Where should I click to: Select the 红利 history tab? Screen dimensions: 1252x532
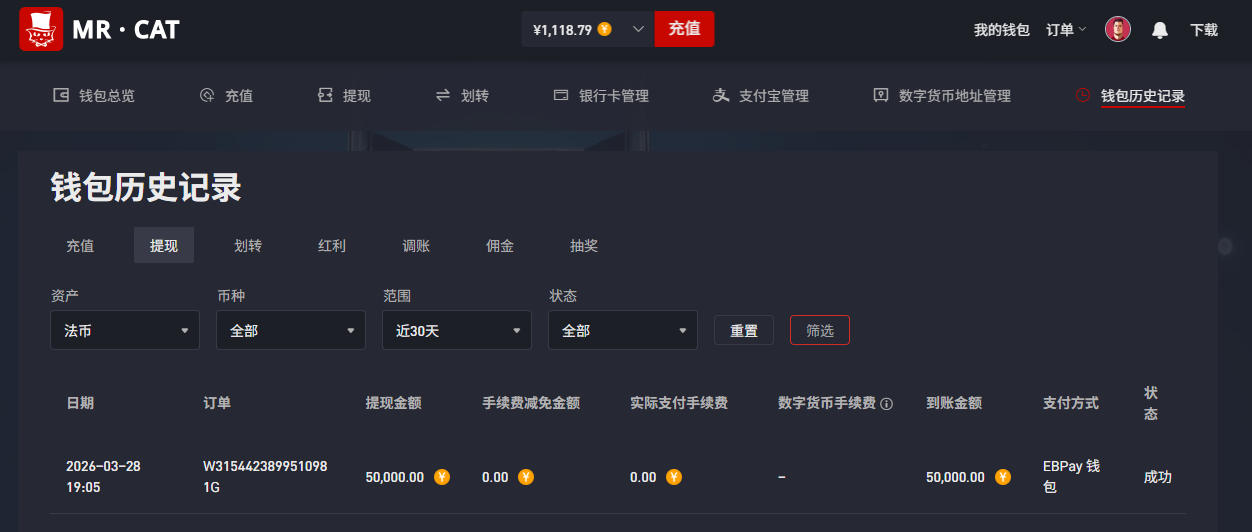point(332,245)
